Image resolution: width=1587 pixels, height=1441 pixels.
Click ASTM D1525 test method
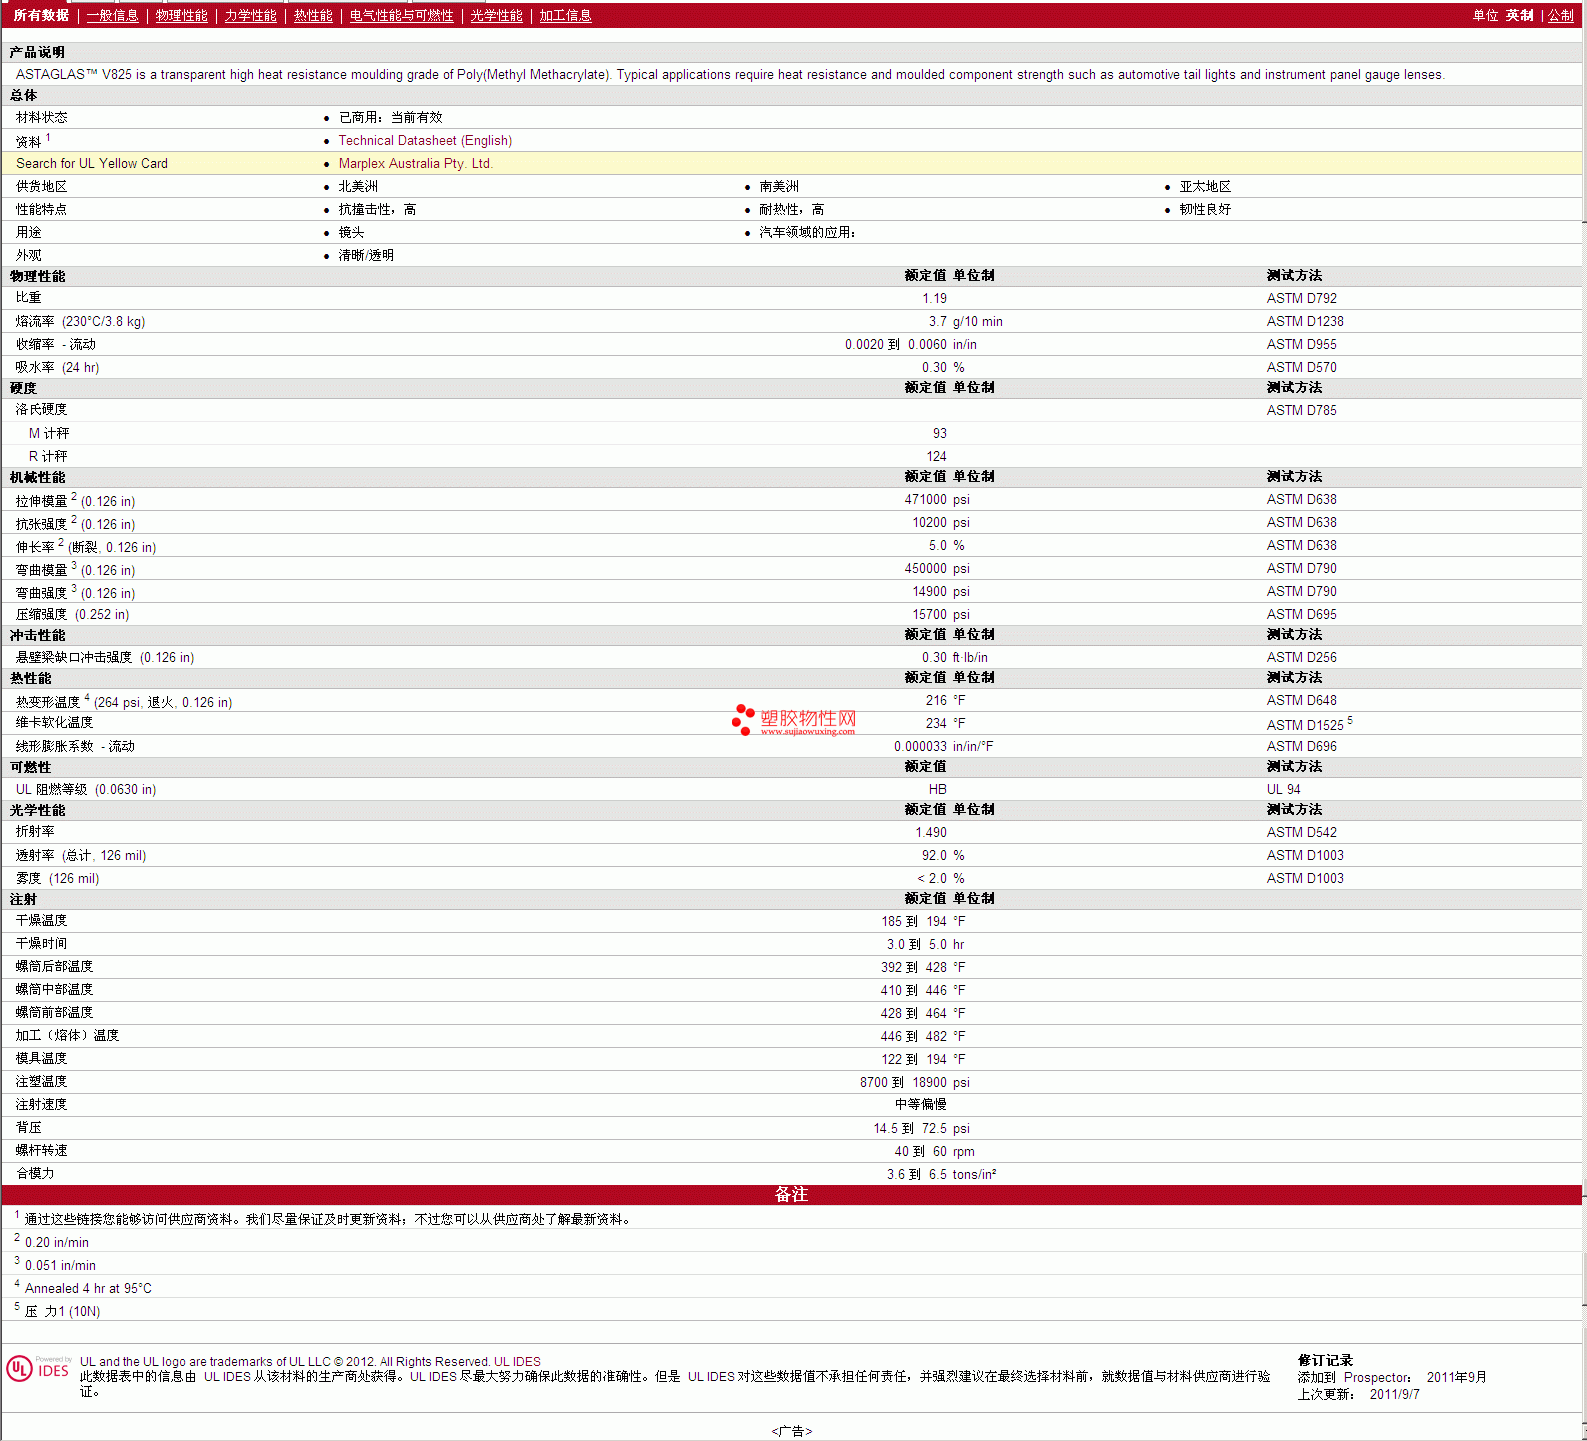coord(1305,725)
